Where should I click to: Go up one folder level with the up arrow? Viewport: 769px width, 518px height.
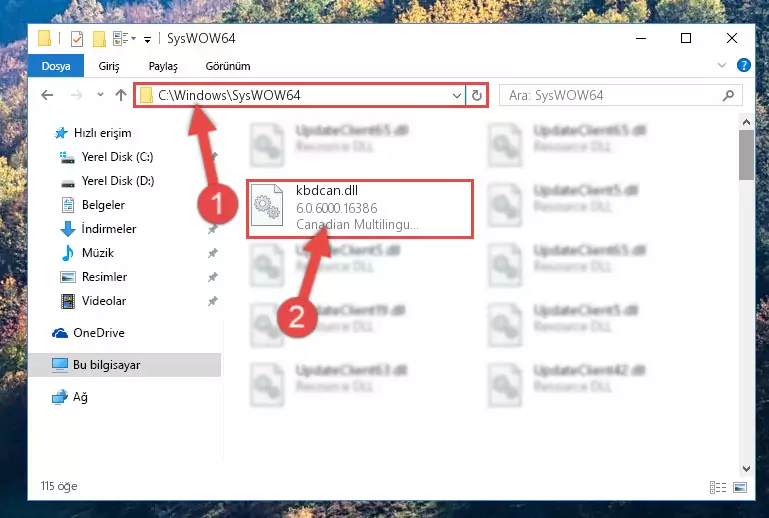(x=121, y=95)
